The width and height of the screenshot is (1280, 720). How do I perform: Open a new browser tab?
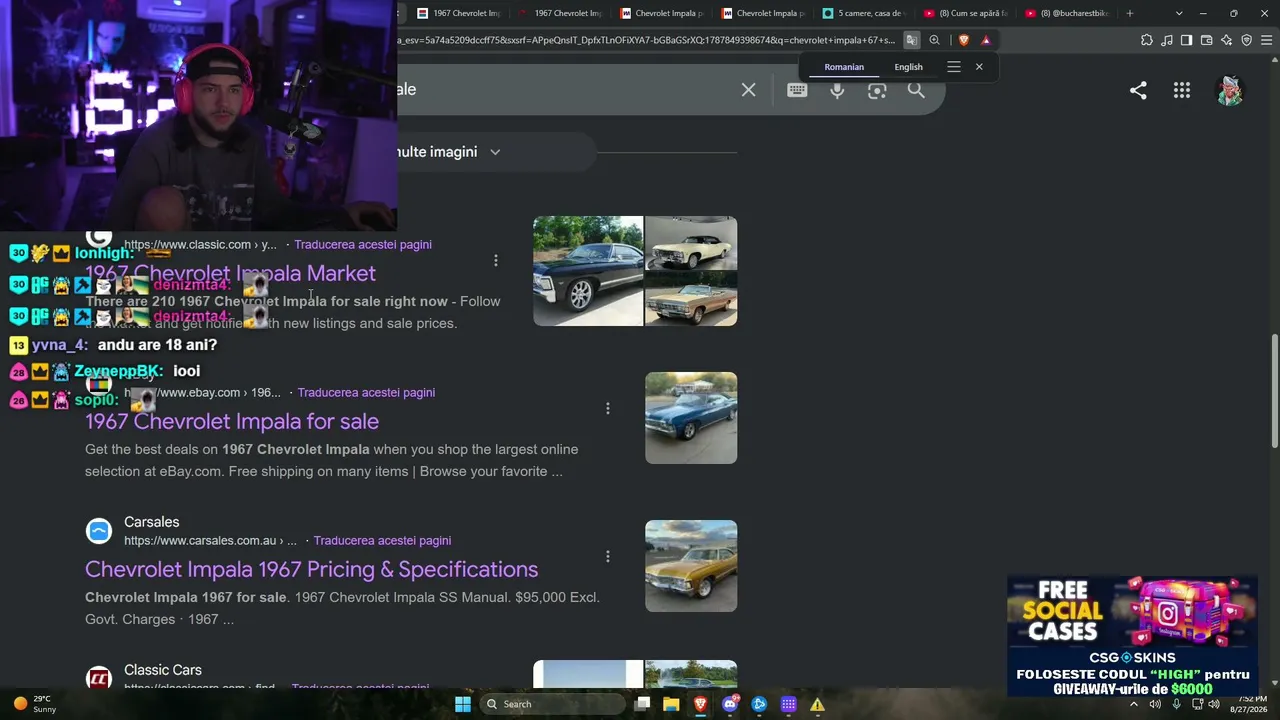1130,13
